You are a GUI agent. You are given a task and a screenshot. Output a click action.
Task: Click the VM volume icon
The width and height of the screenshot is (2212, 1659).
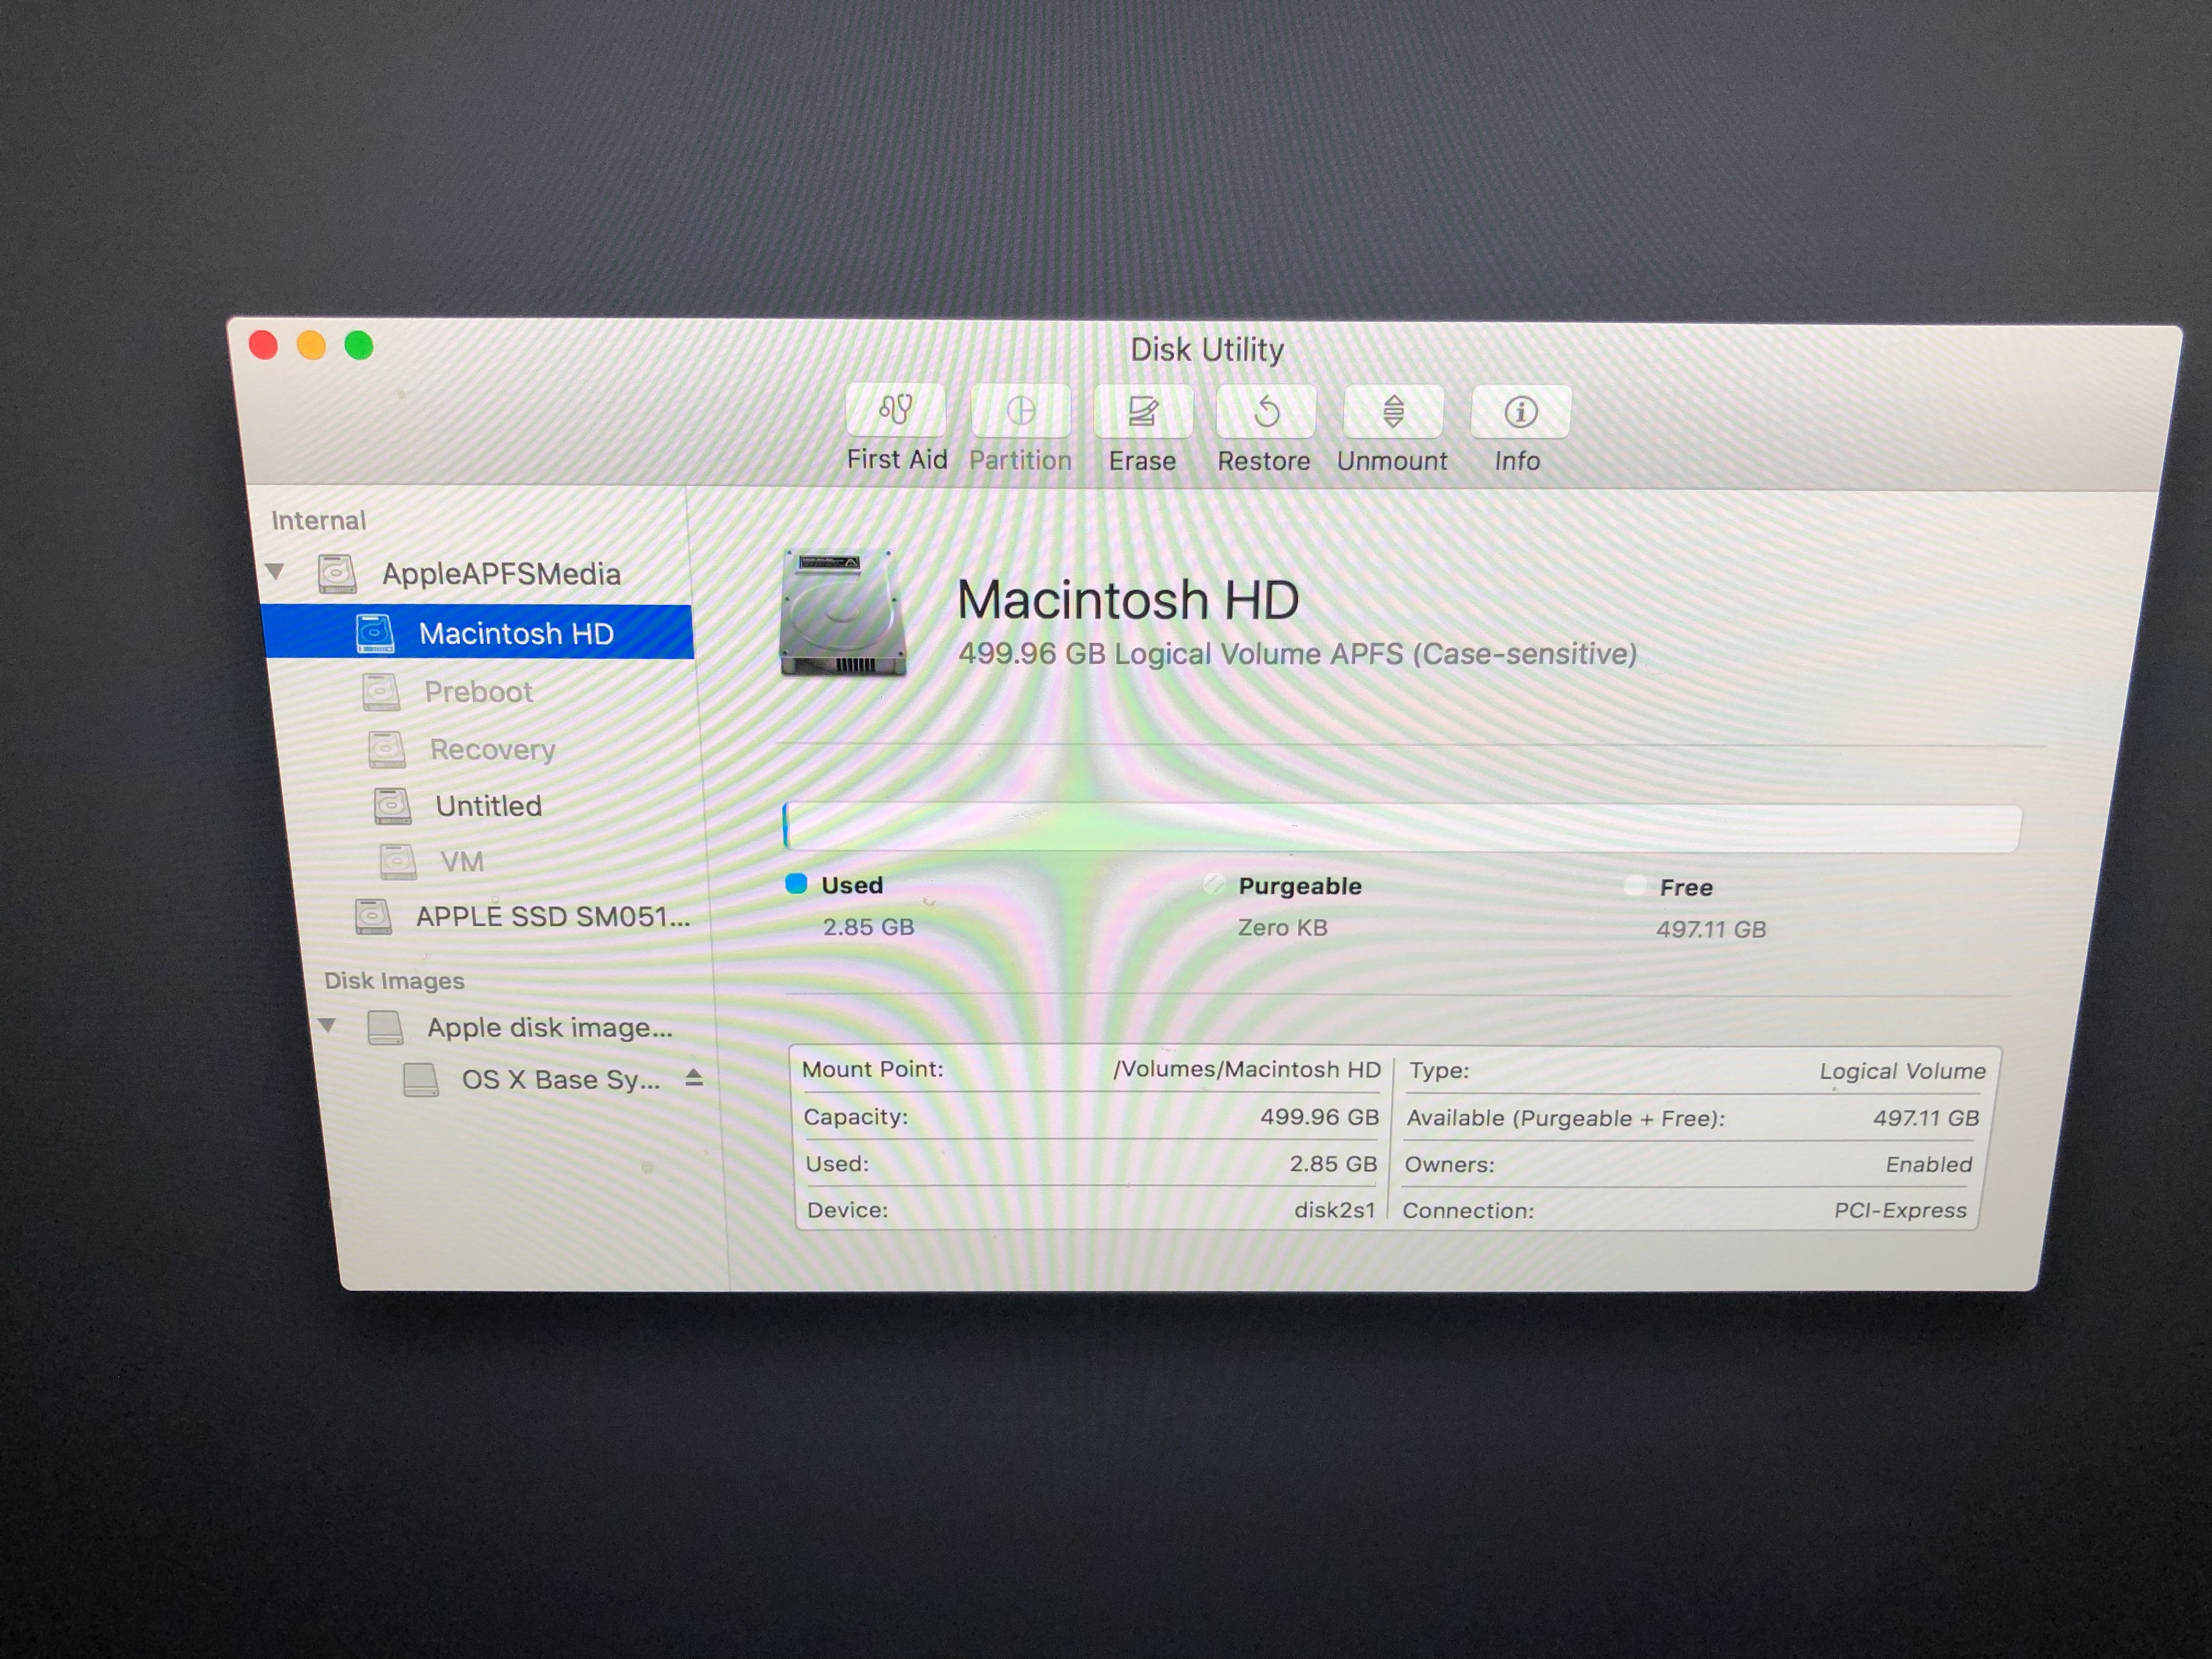(398, 861)
